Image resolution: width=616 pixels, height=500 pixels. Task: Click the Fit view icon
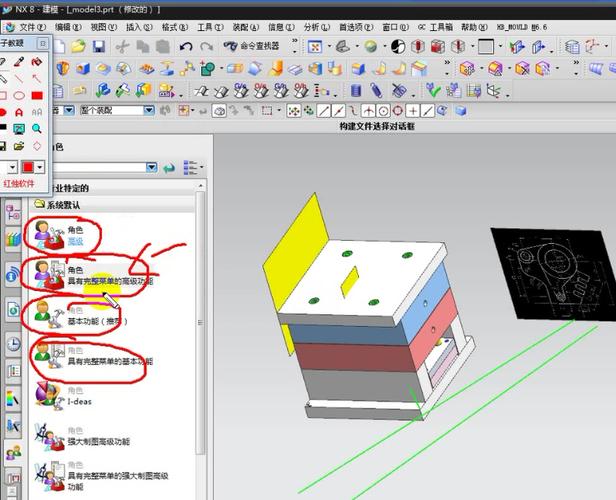315,47
